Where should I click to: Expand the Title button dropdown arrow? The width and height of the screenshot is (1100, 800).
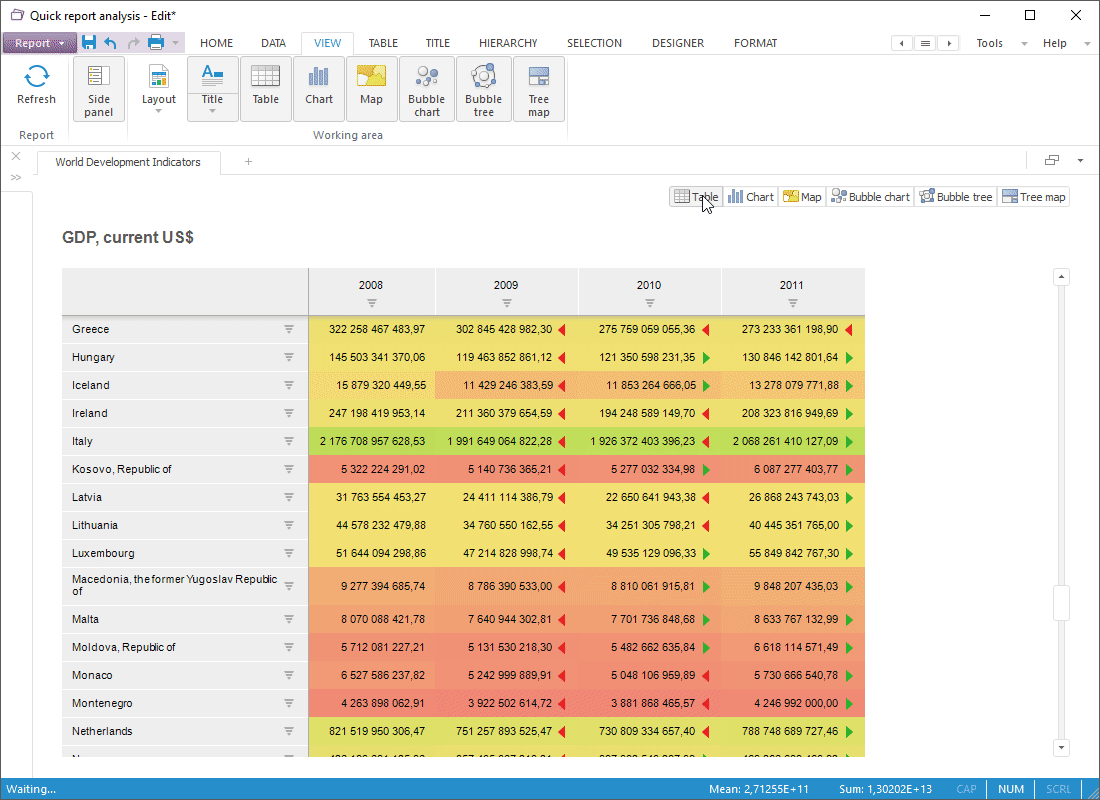(212, 111)
